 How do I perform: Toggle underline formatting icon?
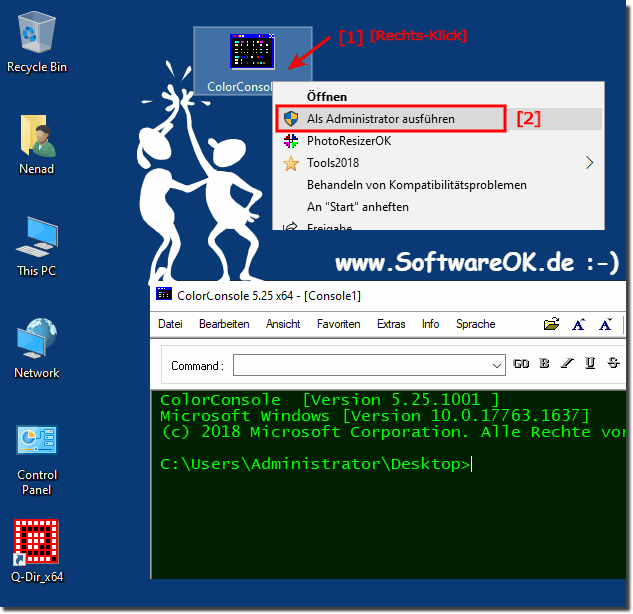pyautogui.click(x=590, y=364)
